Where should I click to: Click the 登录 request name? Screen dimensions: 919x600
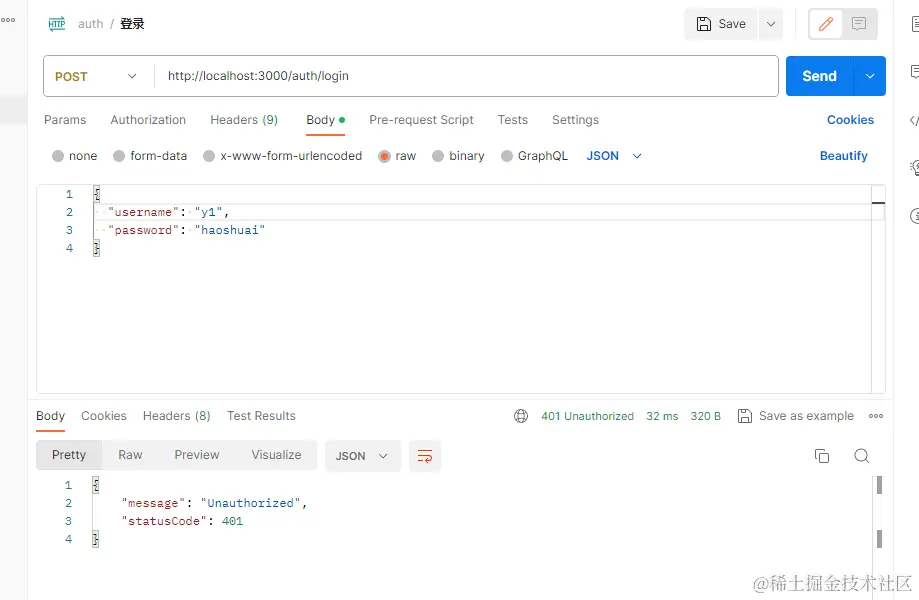tap(132, 24)
